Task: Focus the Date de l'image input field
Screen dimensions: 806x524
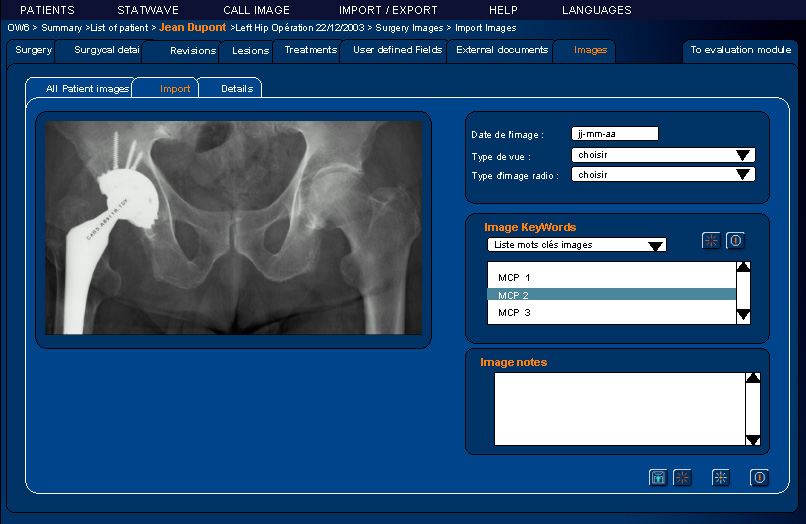Action: pyautogui.click(x=615, y=134)
